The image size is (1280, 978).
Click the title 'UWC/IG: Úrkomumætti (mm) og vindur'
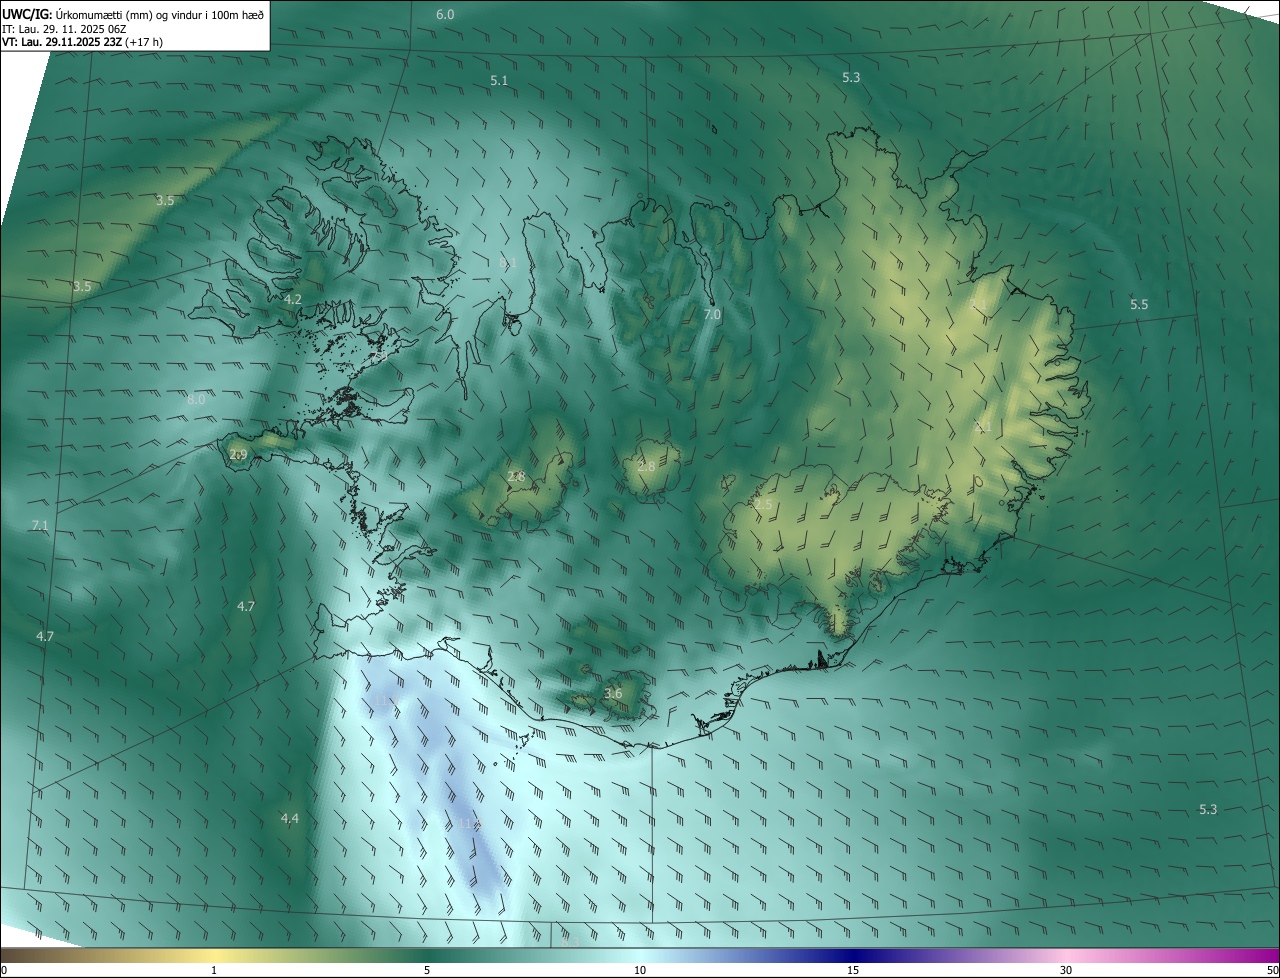133,14
